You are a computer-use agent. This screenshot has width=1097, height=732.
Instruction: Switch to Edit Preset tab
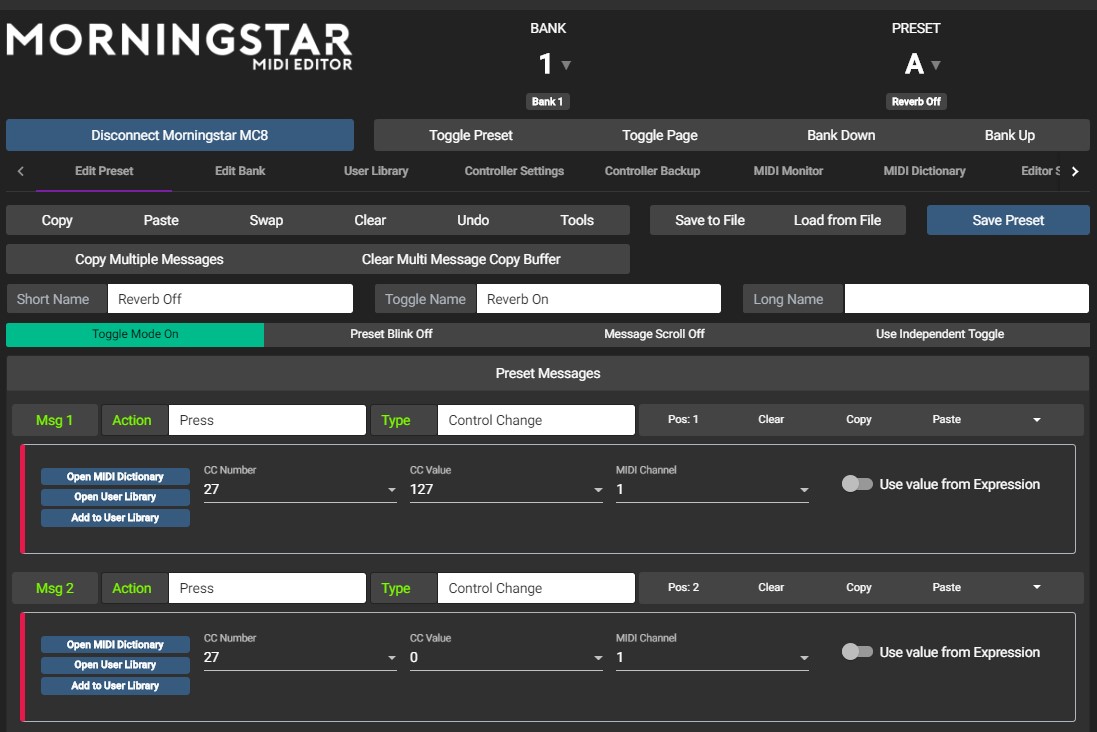[104, 171]
